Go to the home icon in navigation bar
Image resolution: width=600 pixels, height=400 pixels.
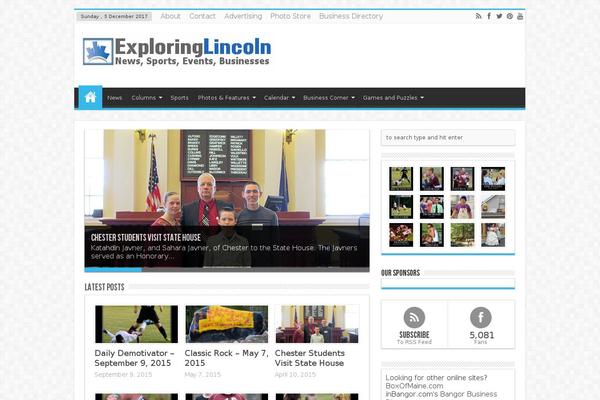click(90, 97)
